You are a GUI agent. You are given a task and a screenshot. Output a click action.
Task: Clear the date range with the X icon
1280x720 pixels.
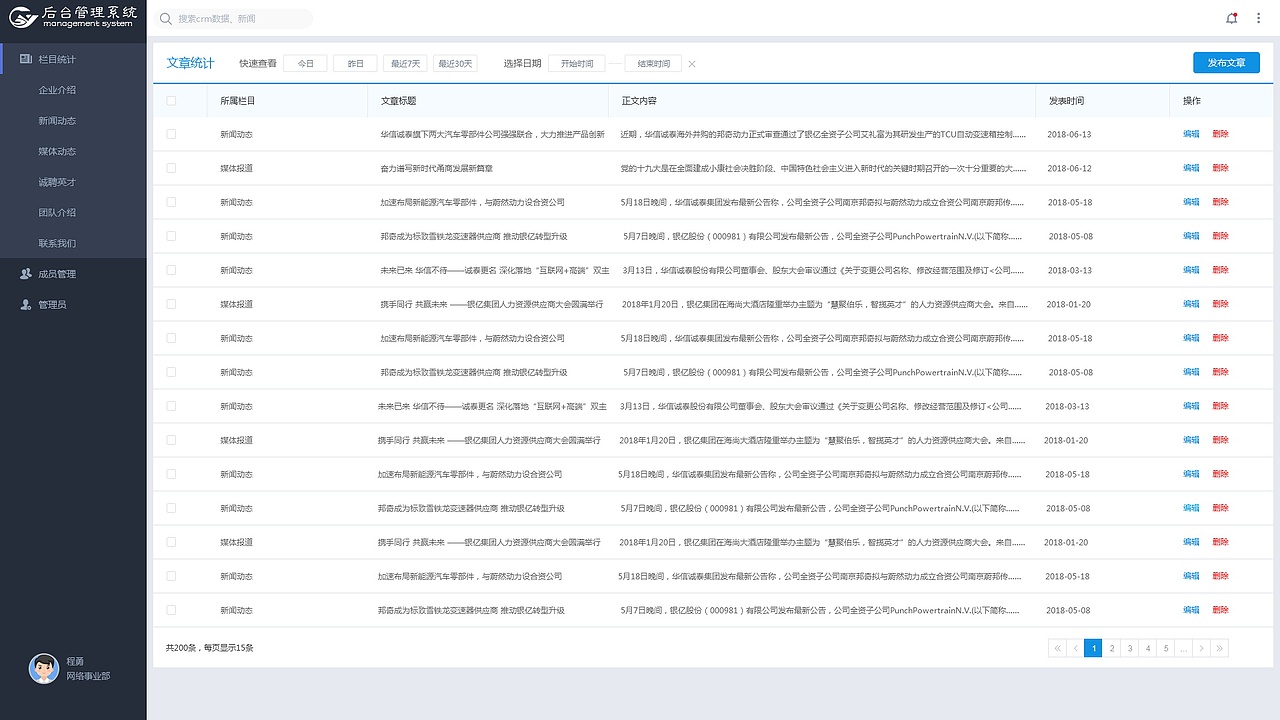692,64
